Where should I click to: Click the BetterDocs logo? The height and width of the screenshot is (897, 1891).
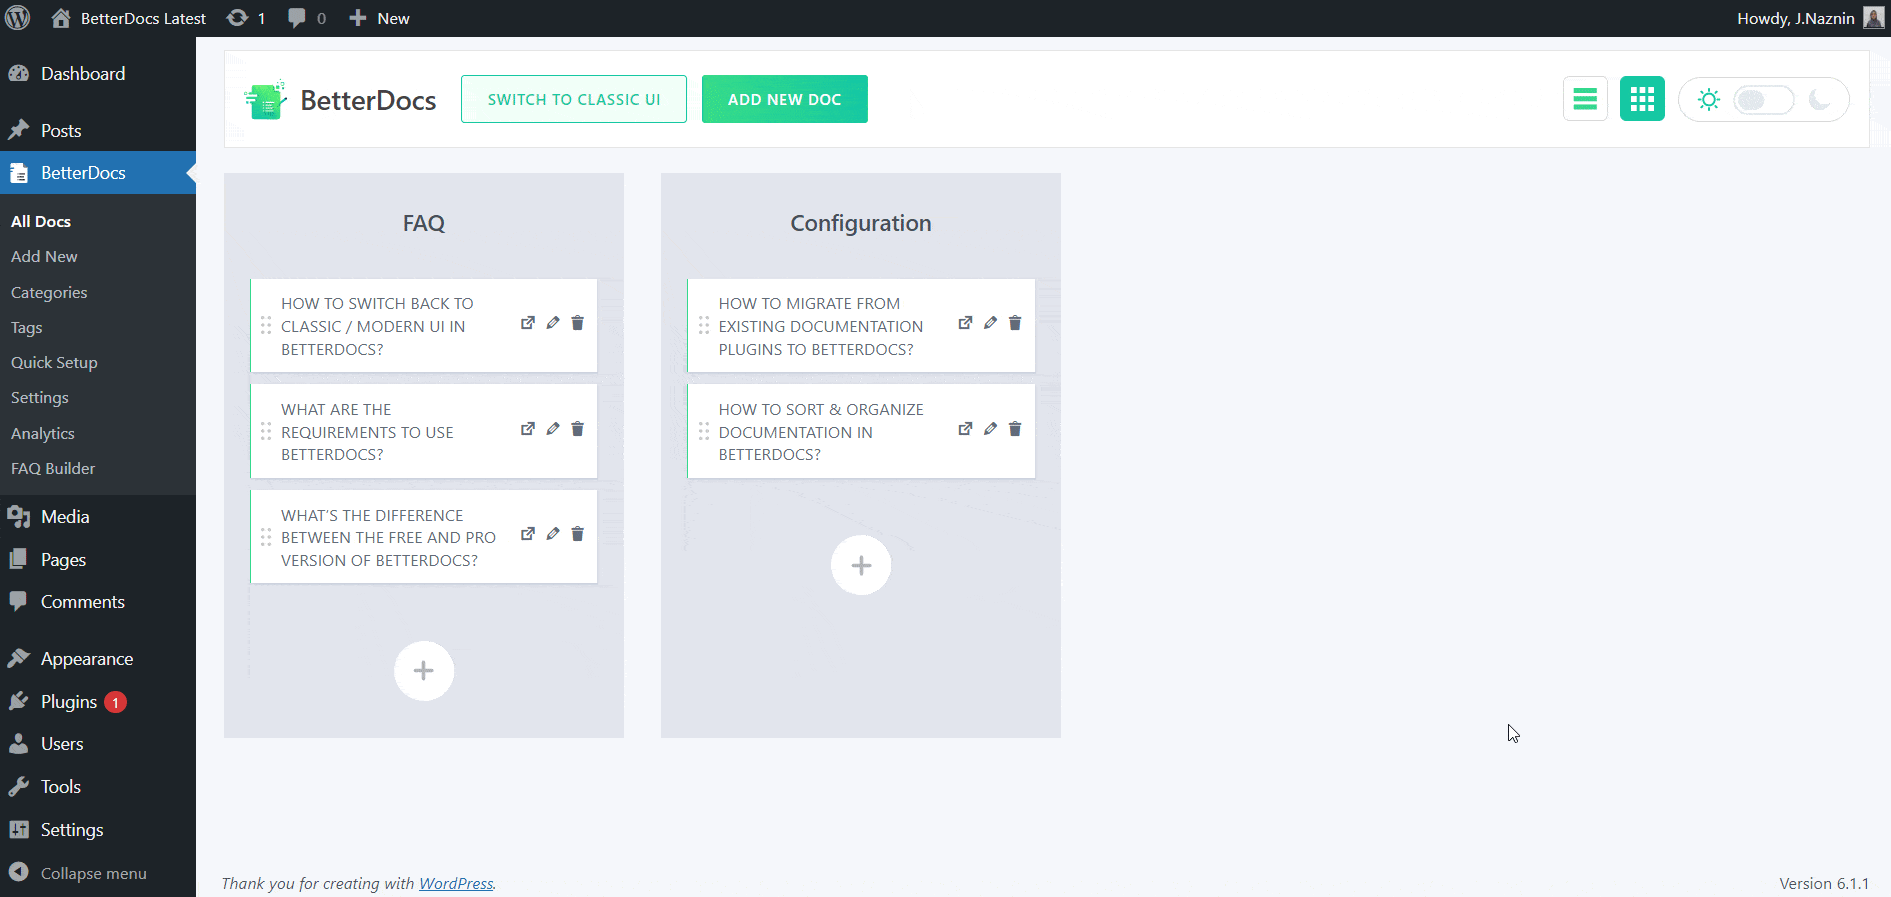(x=340, y=100)
